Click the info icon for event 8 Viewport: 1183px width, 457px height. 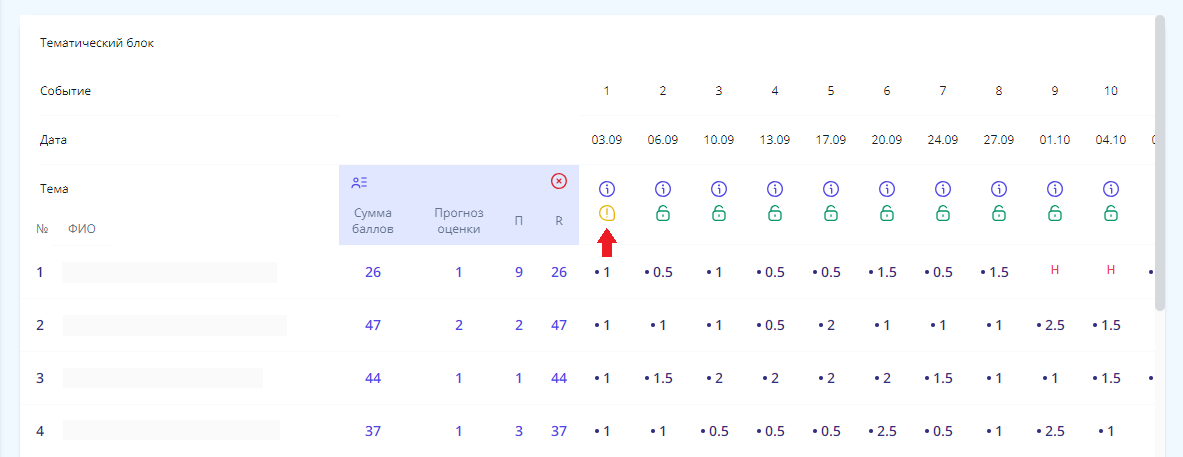coord(999,189)
